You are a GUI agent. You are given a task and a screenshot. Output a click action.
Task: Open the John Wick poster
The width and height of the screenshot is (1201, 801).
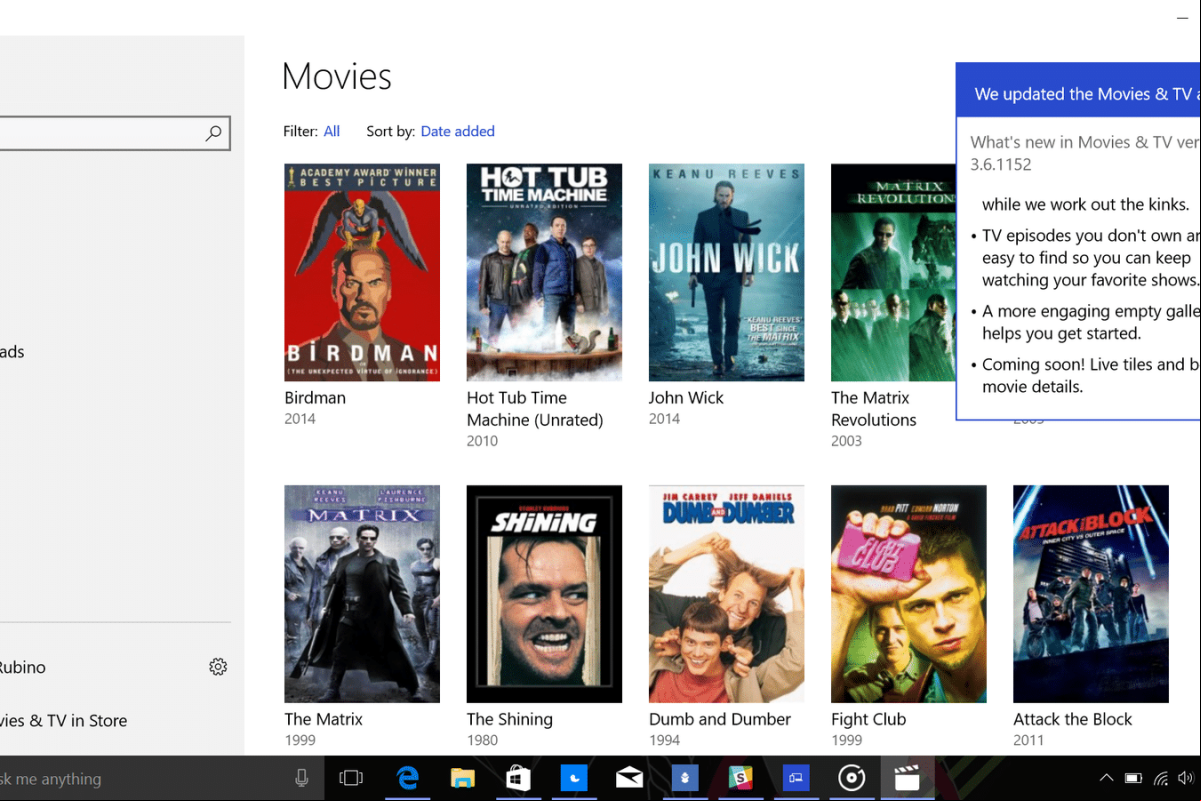[x=726, y=272]
